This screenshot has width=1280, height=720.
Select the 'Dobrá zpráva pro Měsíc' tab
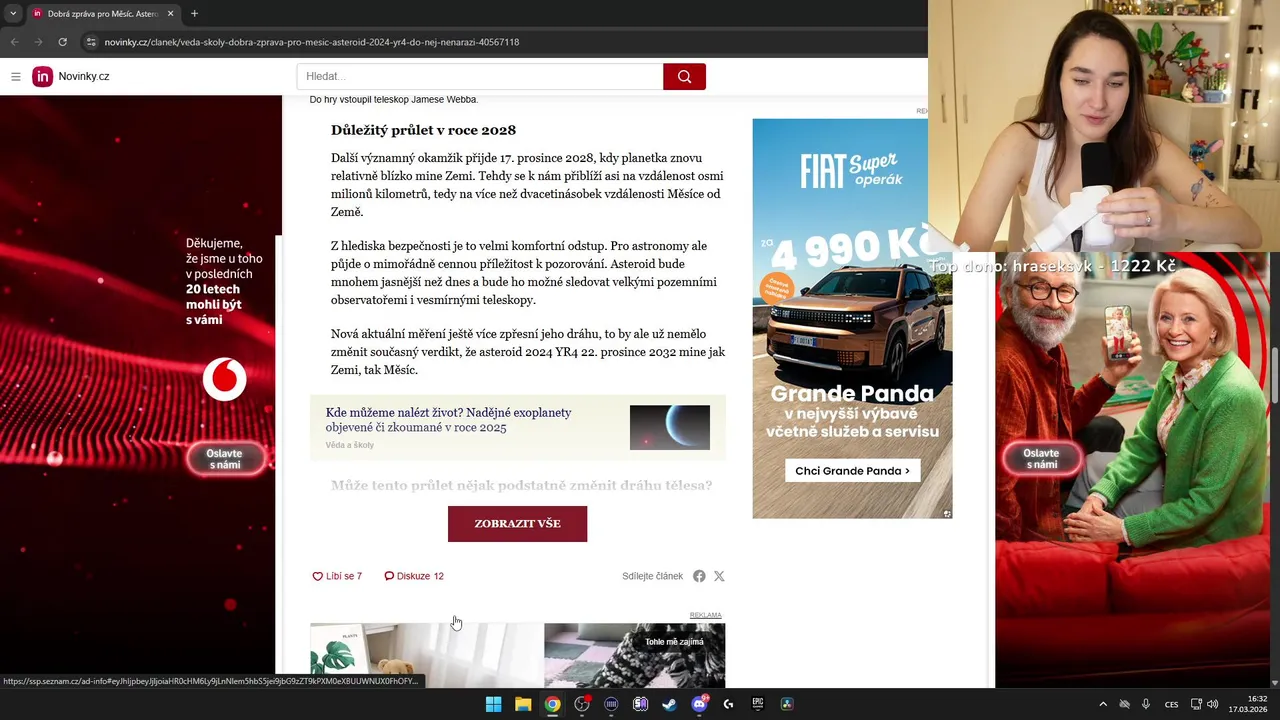[103, 14]
